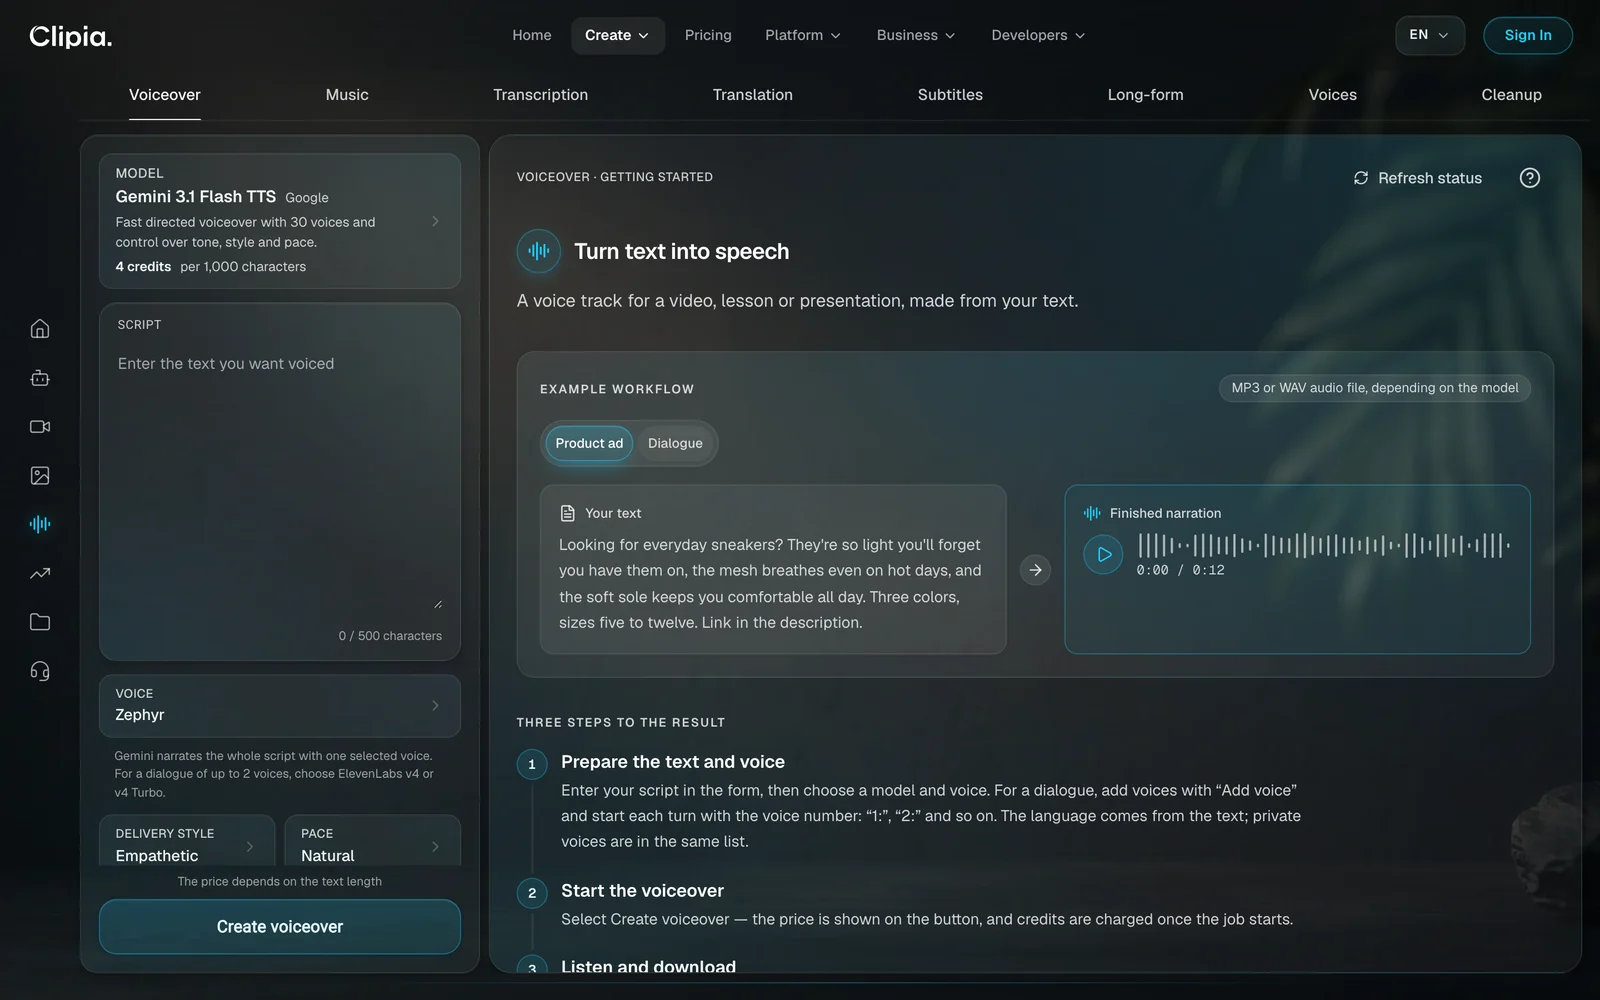Image resolution: width=1600 pixels, height=1000 pixels.
Task: Open the Create dropdown menu
Action: pyautogui.click(x=617, y=35)
